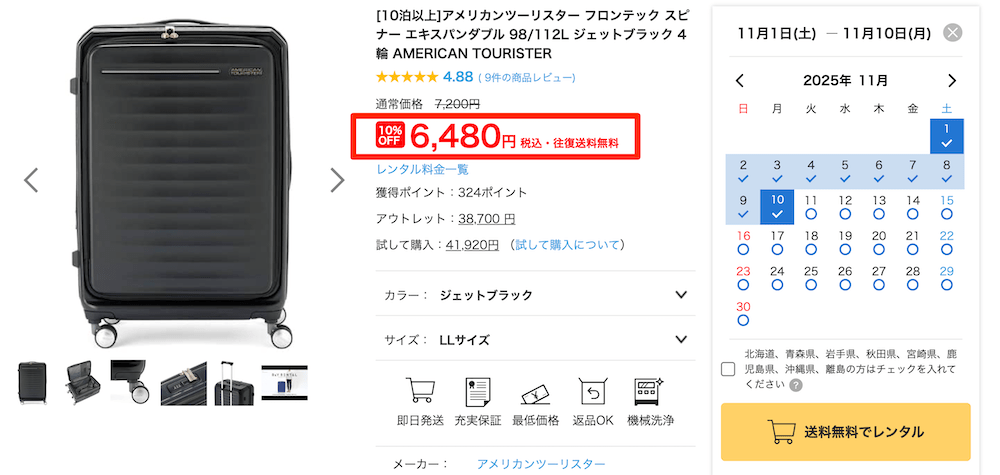Go to next month in calendar
The image size is (1000, 475).
pyautogui.click(x=952, y=81)
